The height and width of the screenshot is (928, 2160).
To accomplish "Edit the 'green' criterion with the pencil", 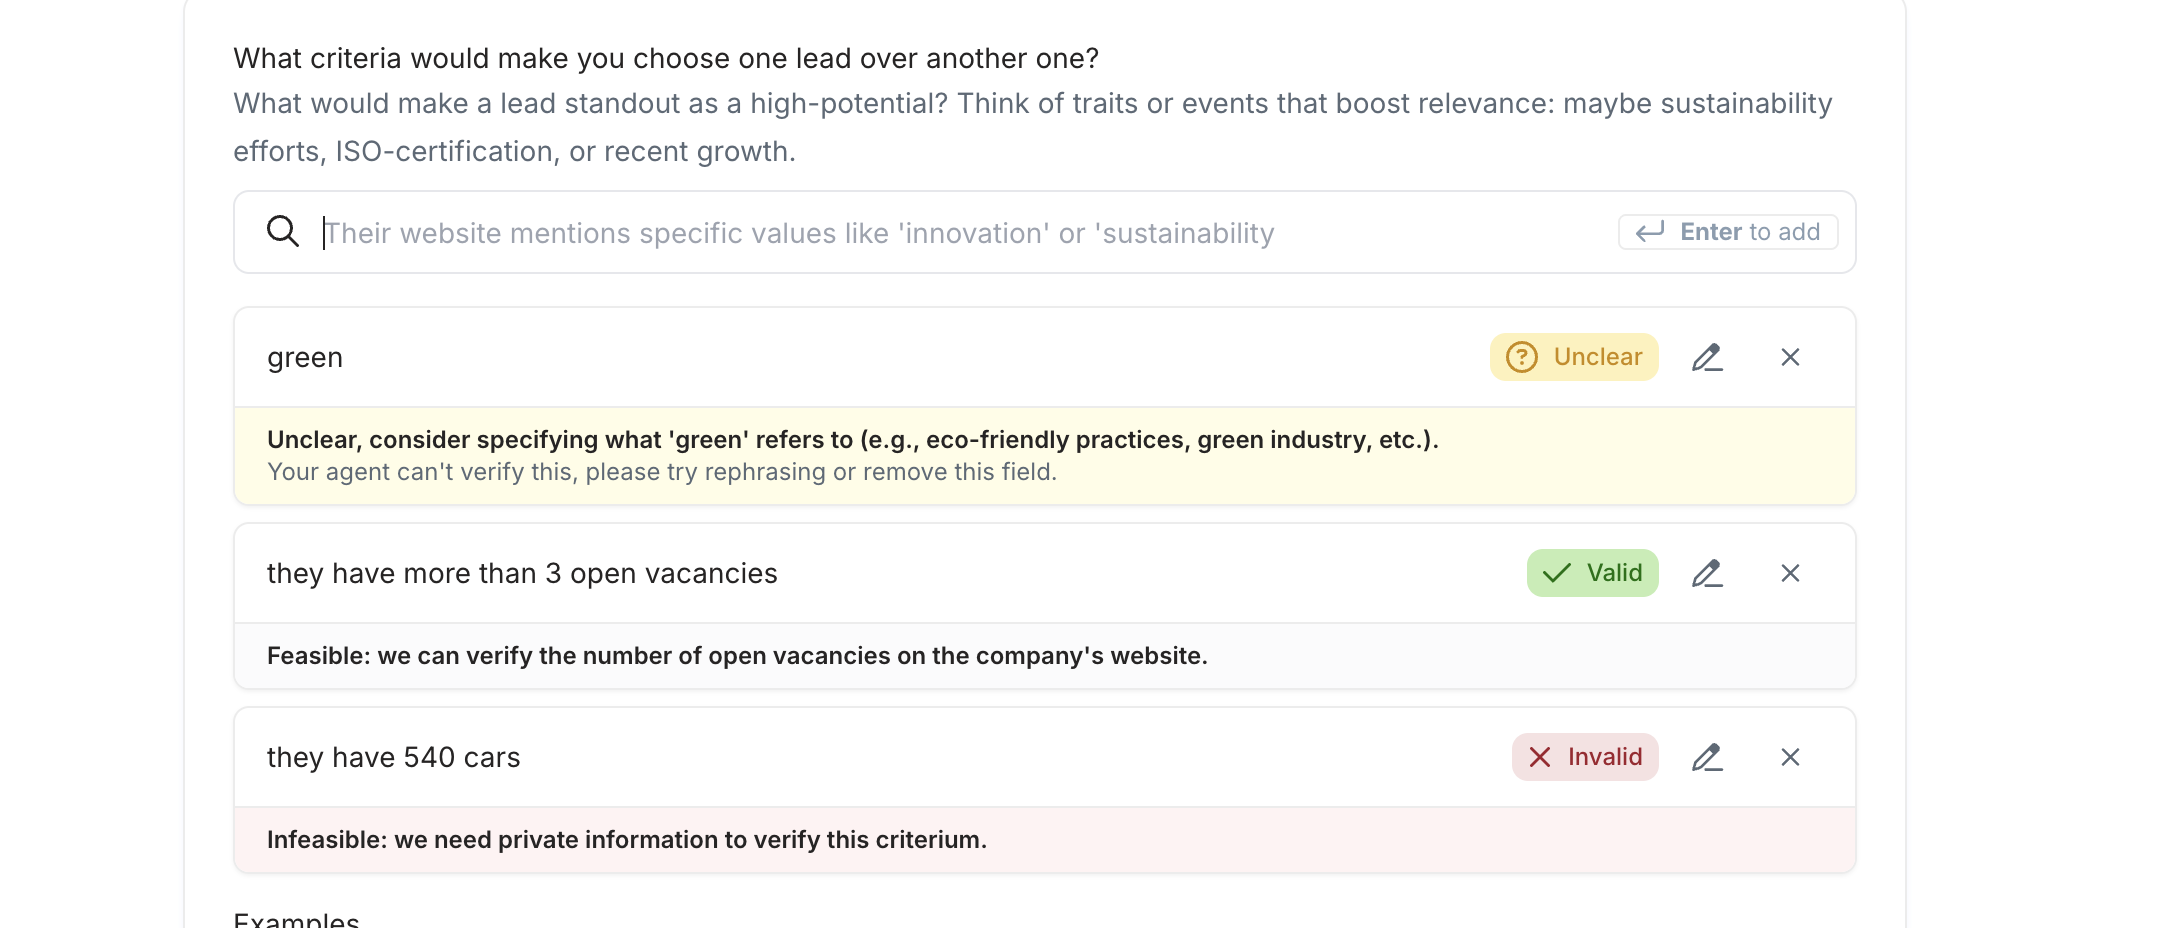I will [1707, 357].
